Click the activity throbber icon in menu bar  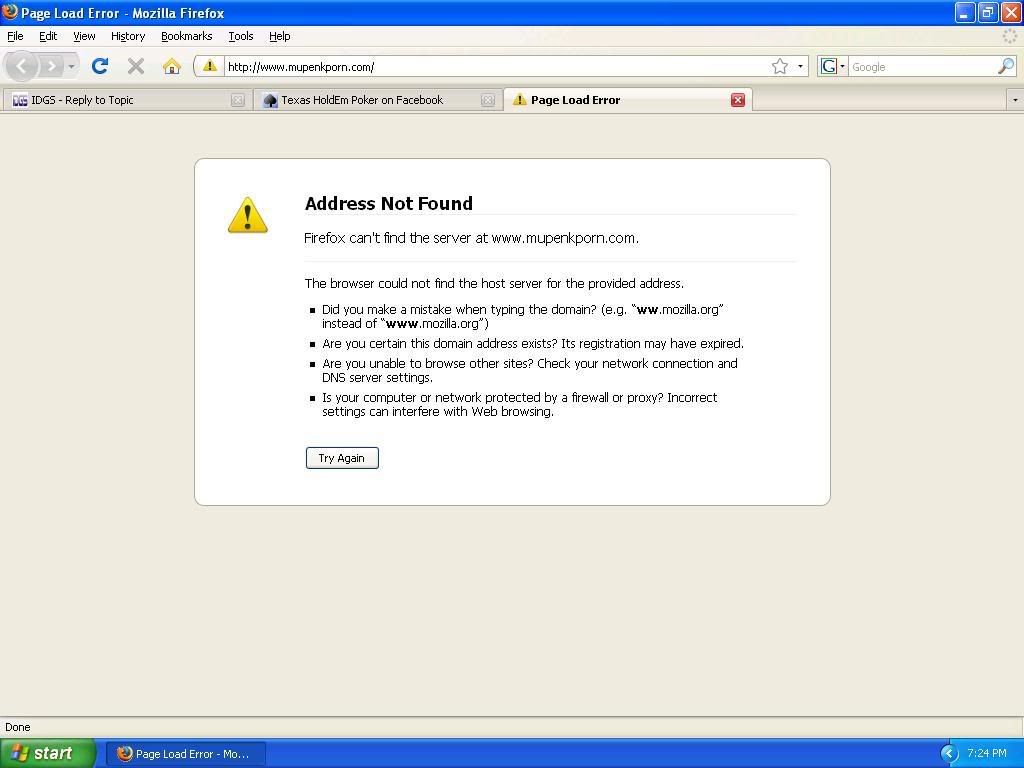click(1010, 37)
